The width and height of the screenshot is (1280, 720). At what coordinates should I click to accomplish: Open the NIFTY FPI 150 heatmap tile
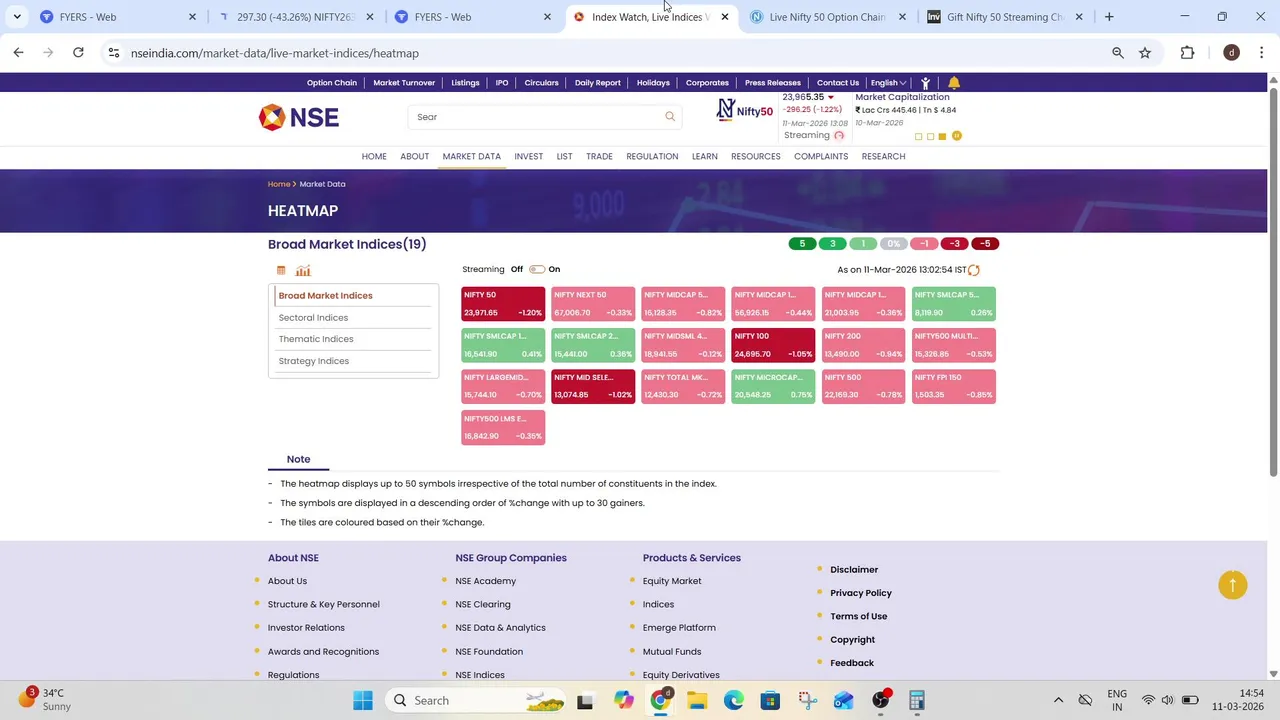click(954, 386)
